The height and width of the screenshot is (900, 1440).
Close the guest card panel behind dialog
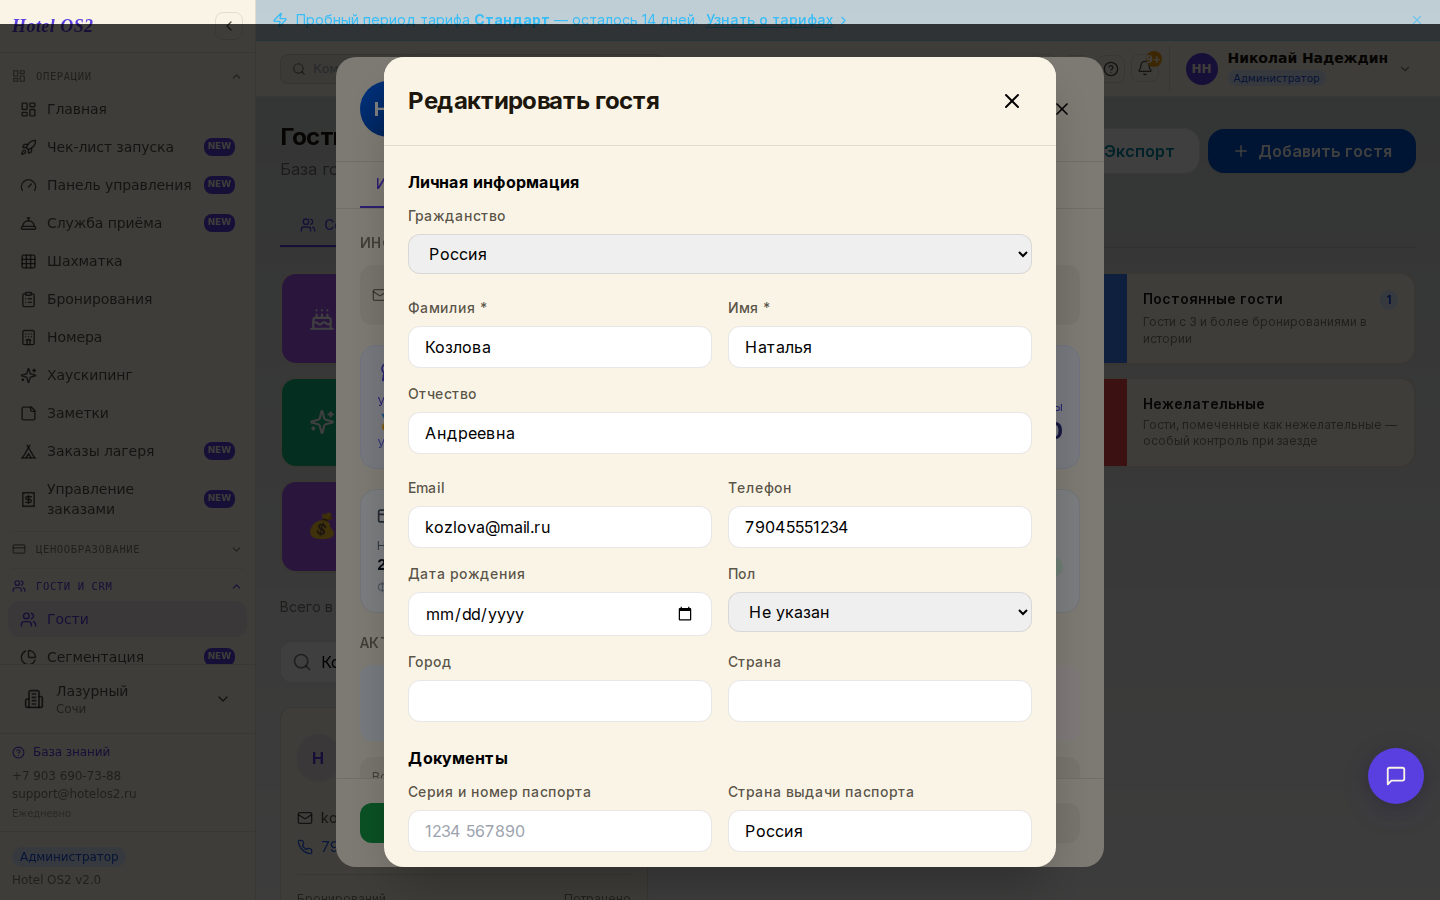tap(1063, 109)
